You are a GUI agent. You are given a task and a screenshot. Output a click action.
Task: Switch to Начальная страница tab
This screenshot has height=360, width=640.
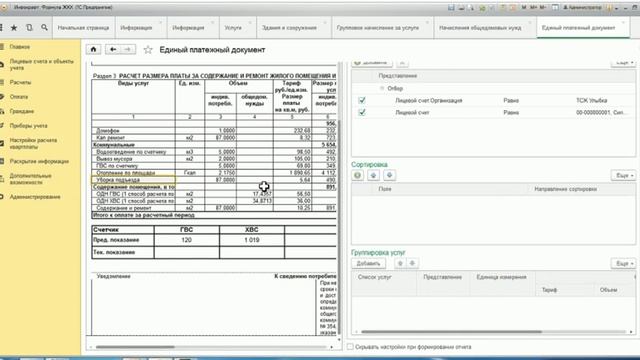83,28
